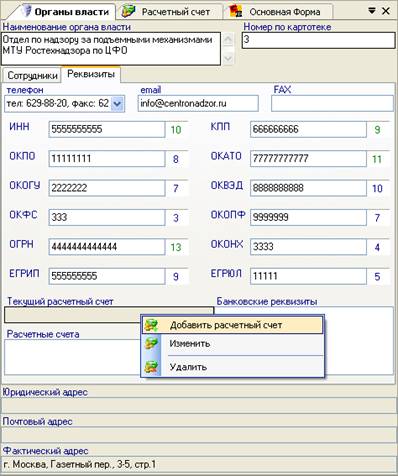
Task: Select the Реквизиты tab
Action: pyautogui.click(x=91, y=74)
